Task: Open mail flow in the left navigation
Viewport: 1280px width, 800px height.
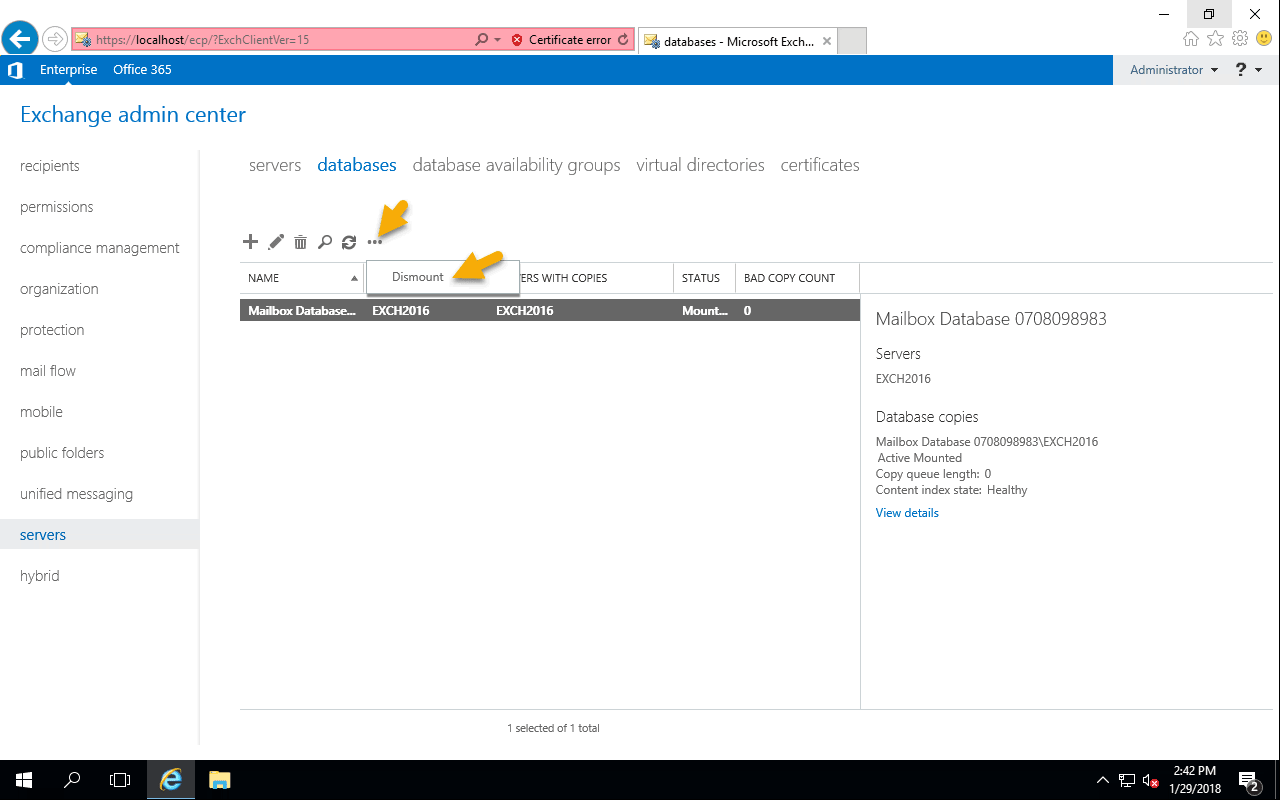Action: point(48,371)
